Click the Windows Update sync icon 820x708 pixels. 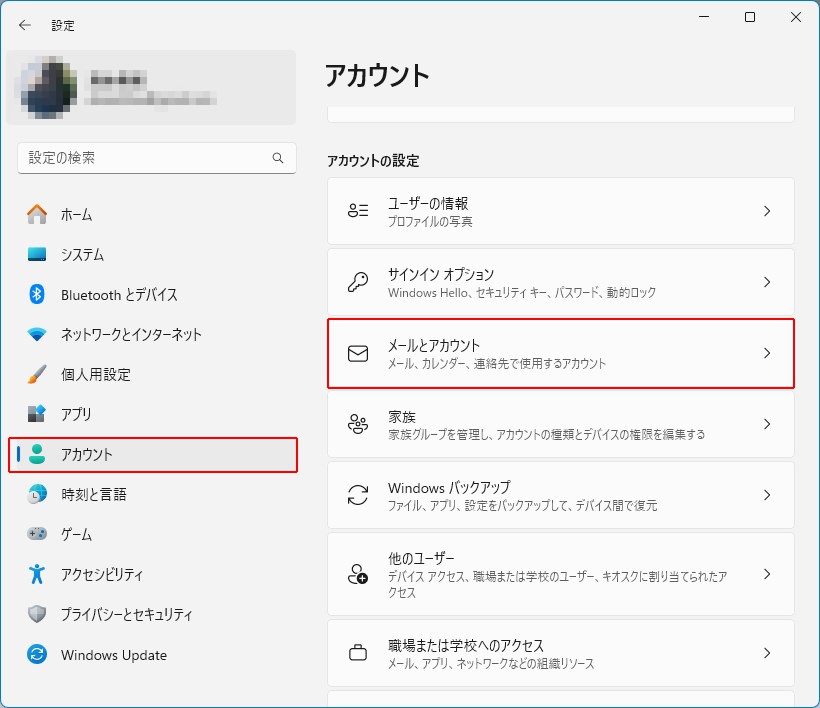37,655
